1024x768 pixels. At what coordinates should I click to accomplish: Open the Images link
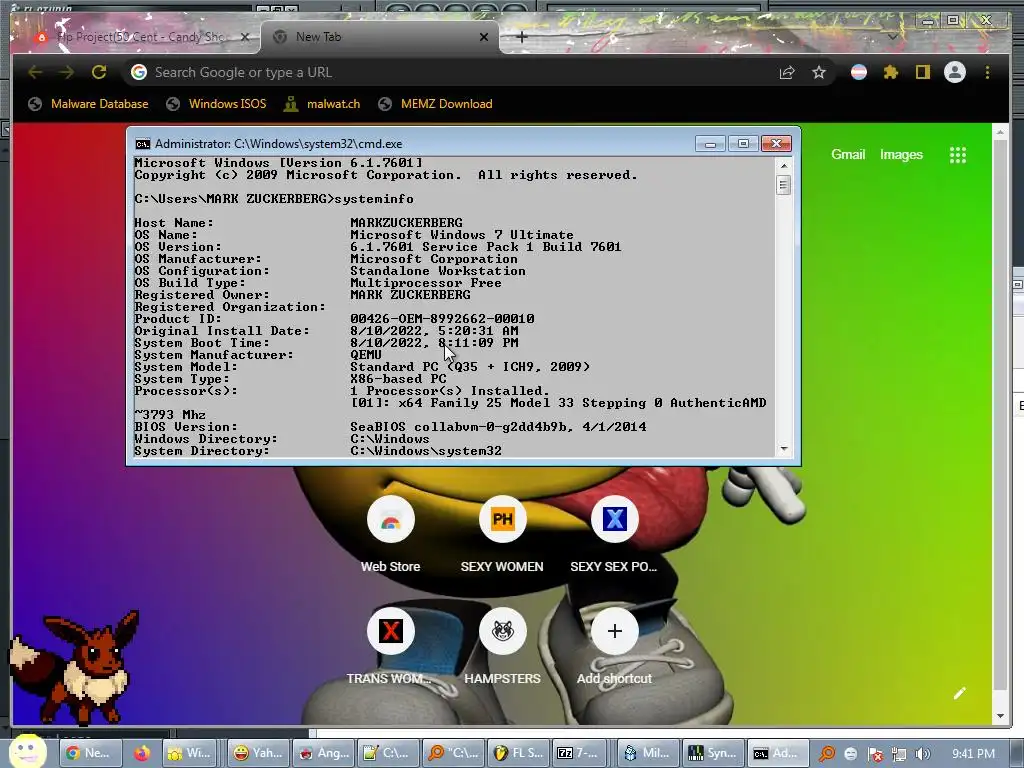coord(901,155)
